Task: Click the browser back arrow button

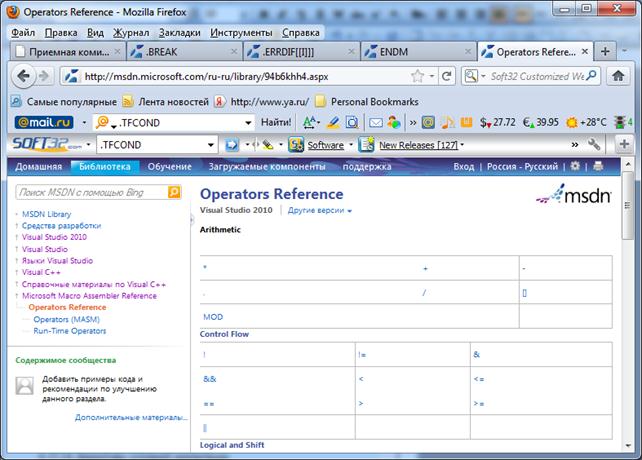Action: coord(23,76)
